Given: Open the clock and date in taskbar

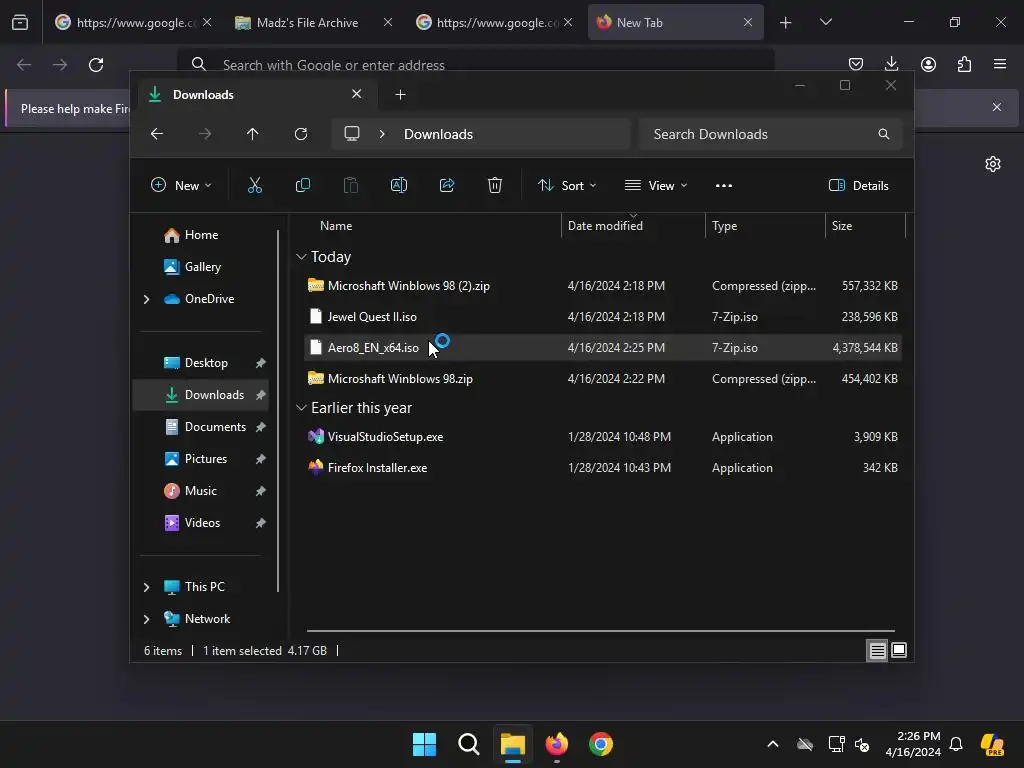Looking at the screenshot, I should [912, 744].
